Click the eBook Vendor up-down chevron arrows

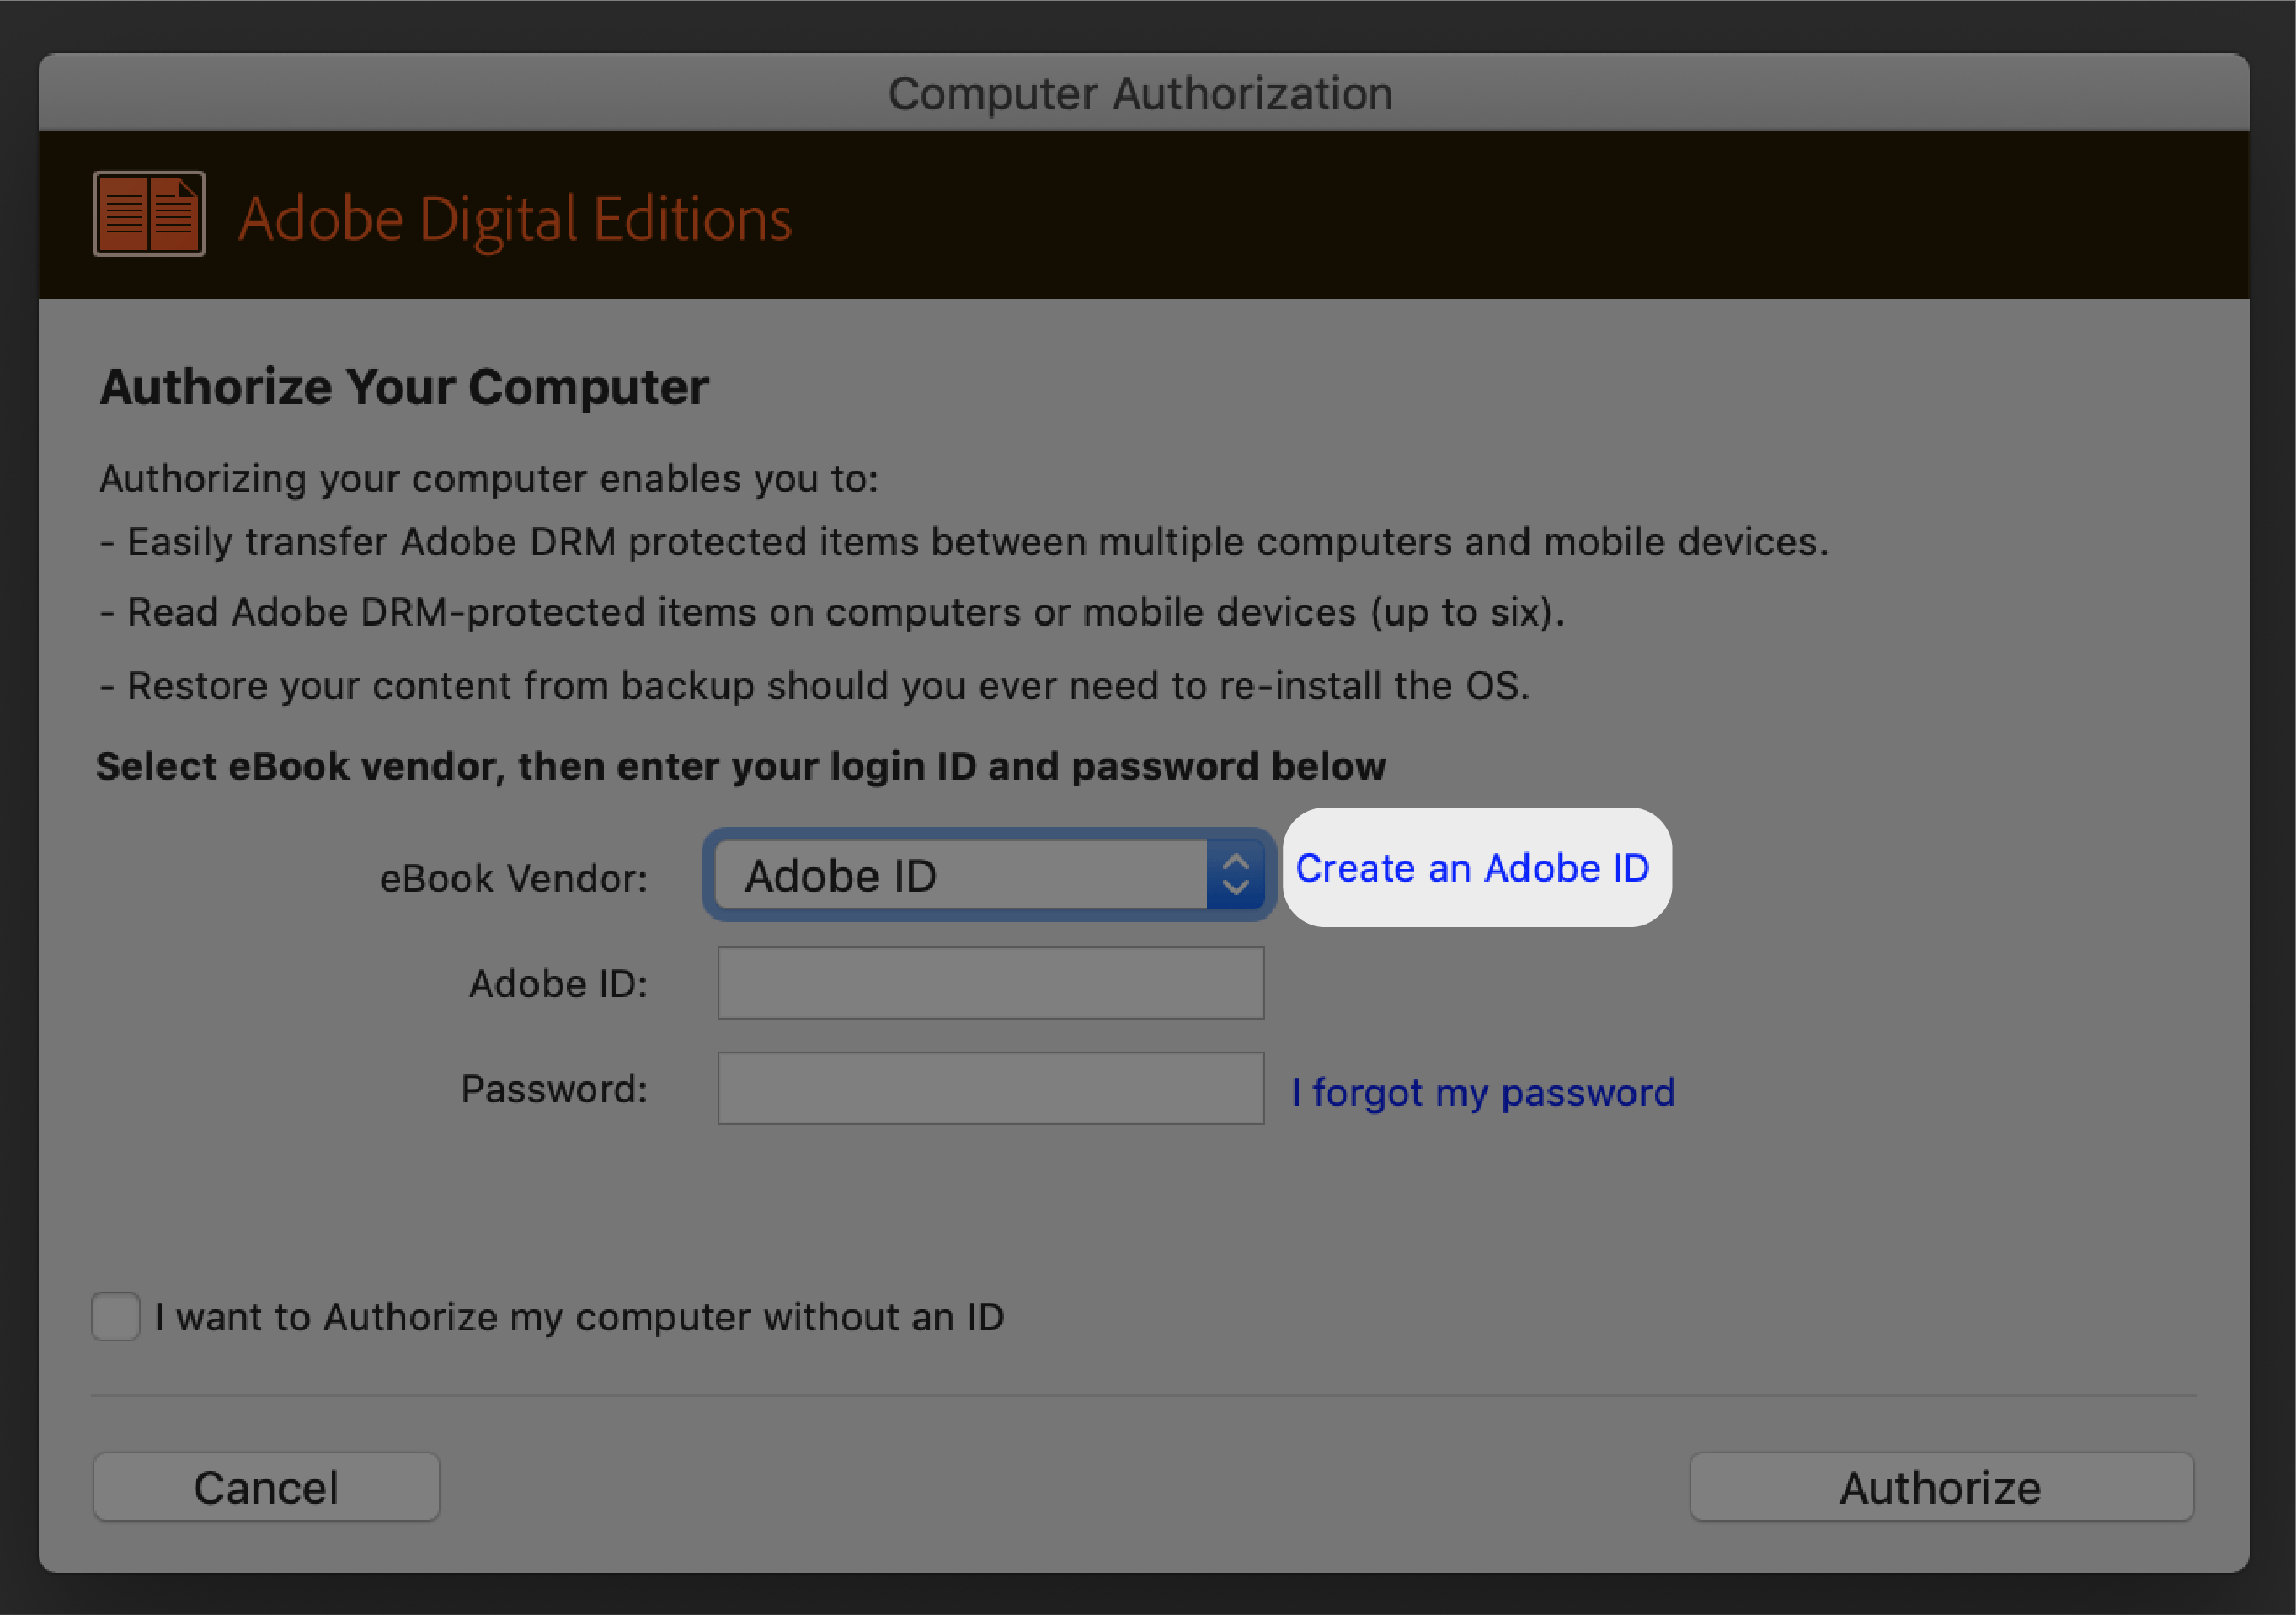[x=1235, y=875]
